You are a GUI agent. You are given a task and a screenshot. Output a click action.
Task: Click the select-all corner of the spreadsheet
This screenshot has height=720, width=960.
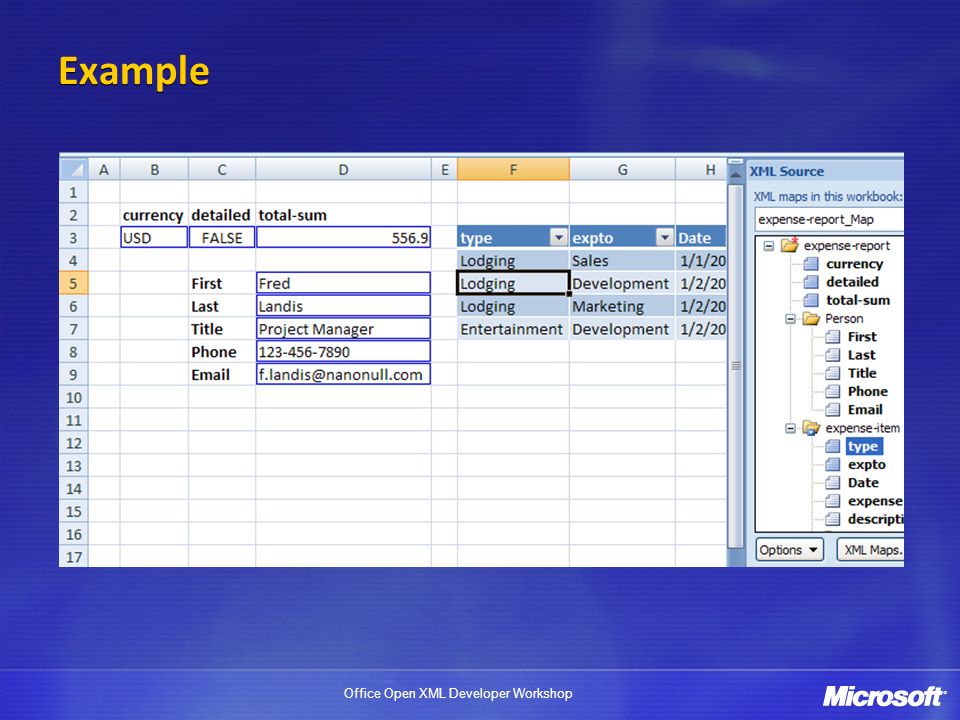(74, 170)
